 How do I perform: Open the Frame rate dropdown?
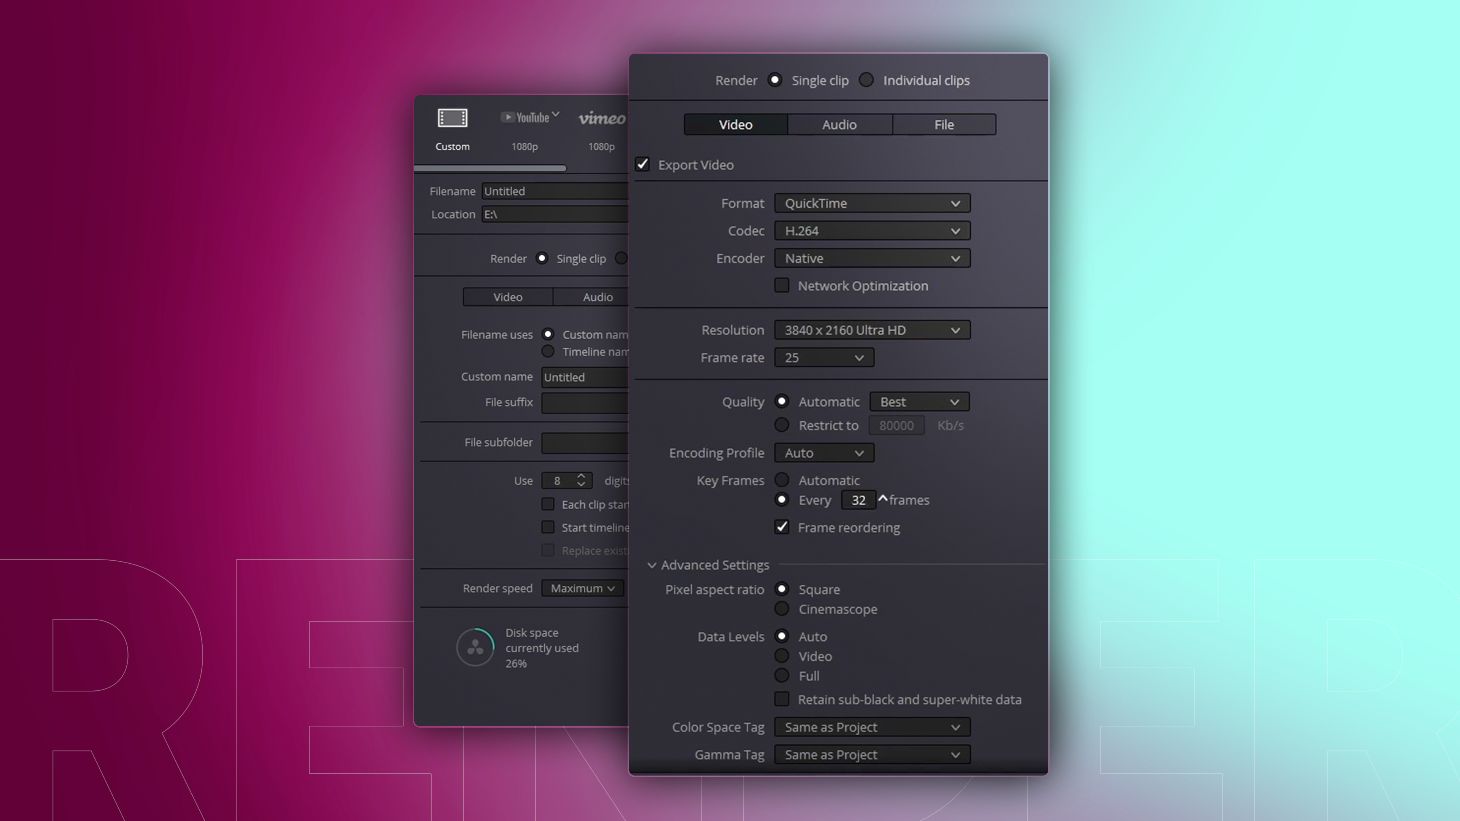coord(824,357)
